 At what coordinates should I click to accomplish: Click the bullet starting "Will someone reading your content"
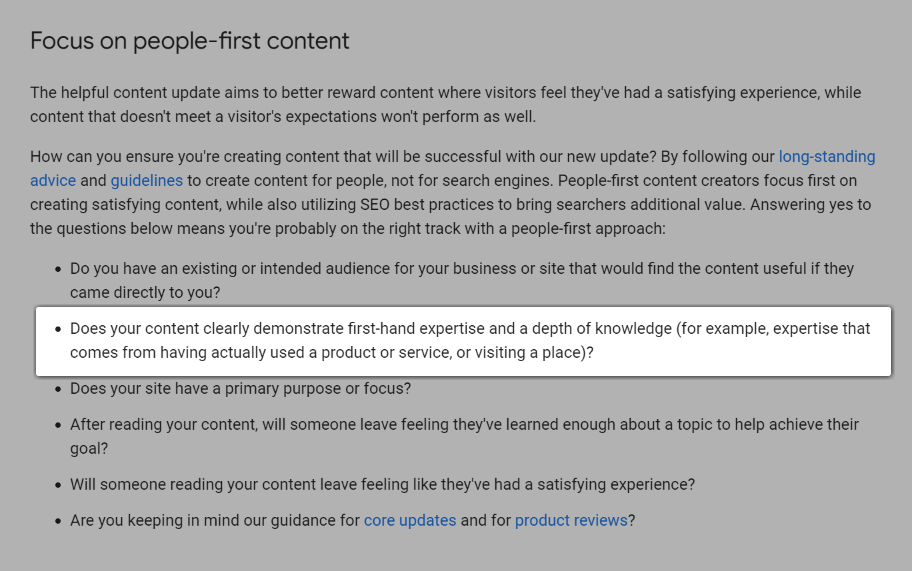382,485
